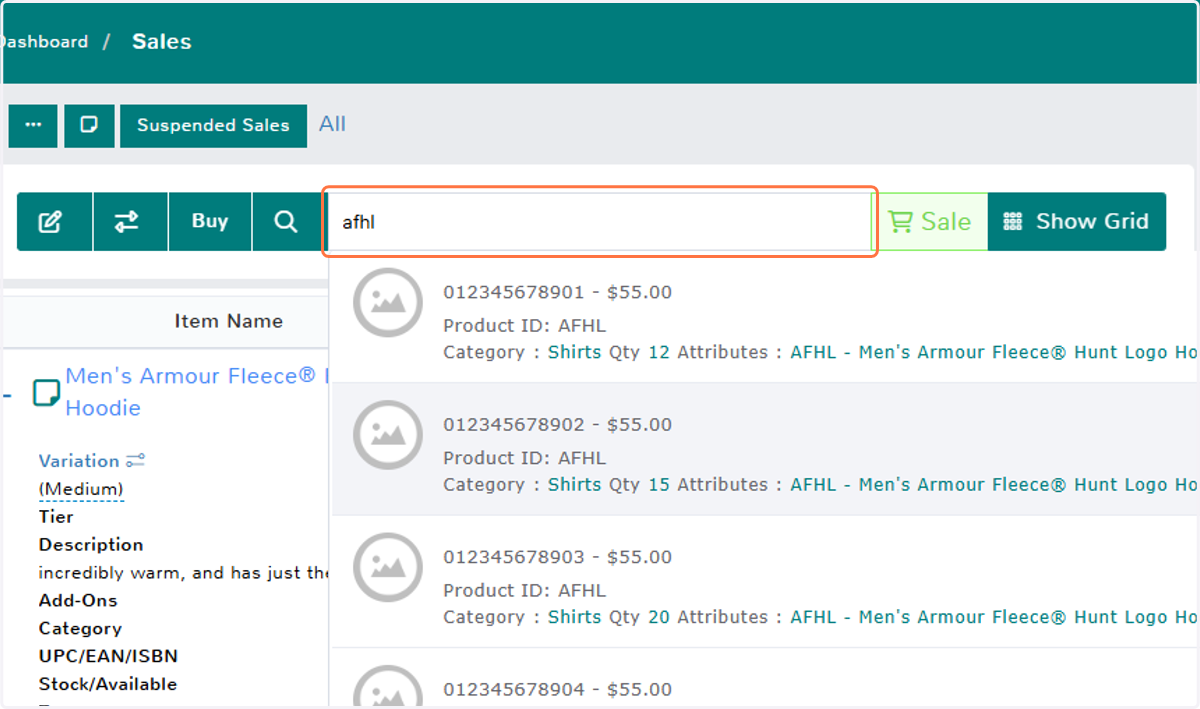Open Dashboard breadcrumb link

[x=44, y=42]
